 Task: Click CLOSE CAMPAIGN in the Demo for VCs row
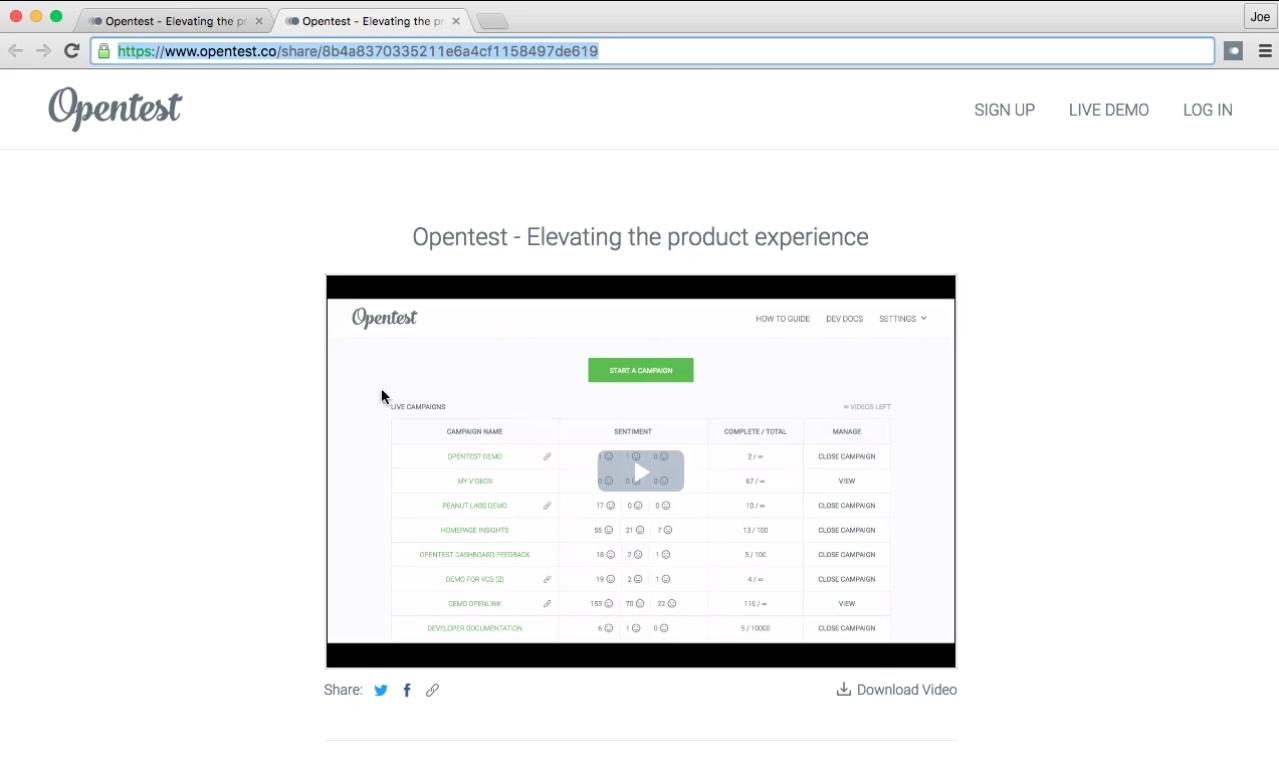click(847, 580)
